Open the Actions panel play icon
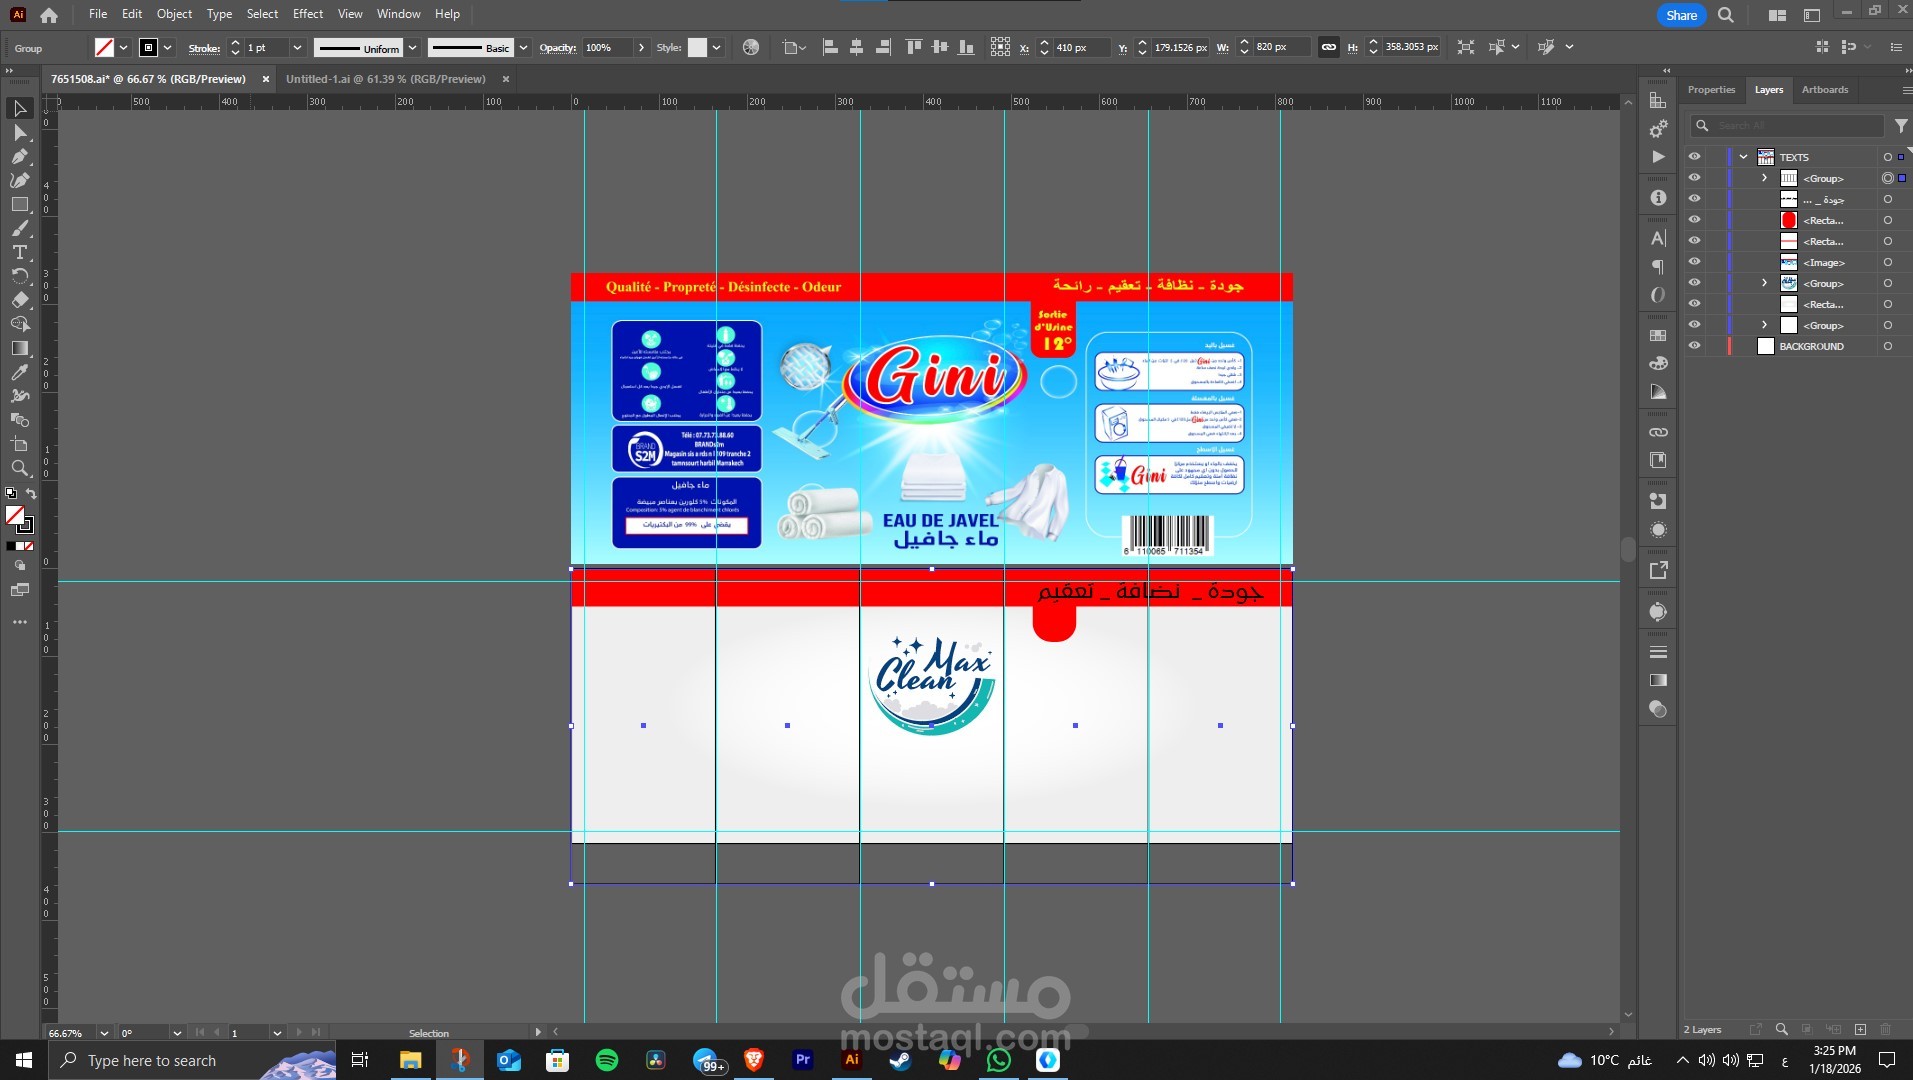Screen dimensions: 1913x1080 (1658, 157)
